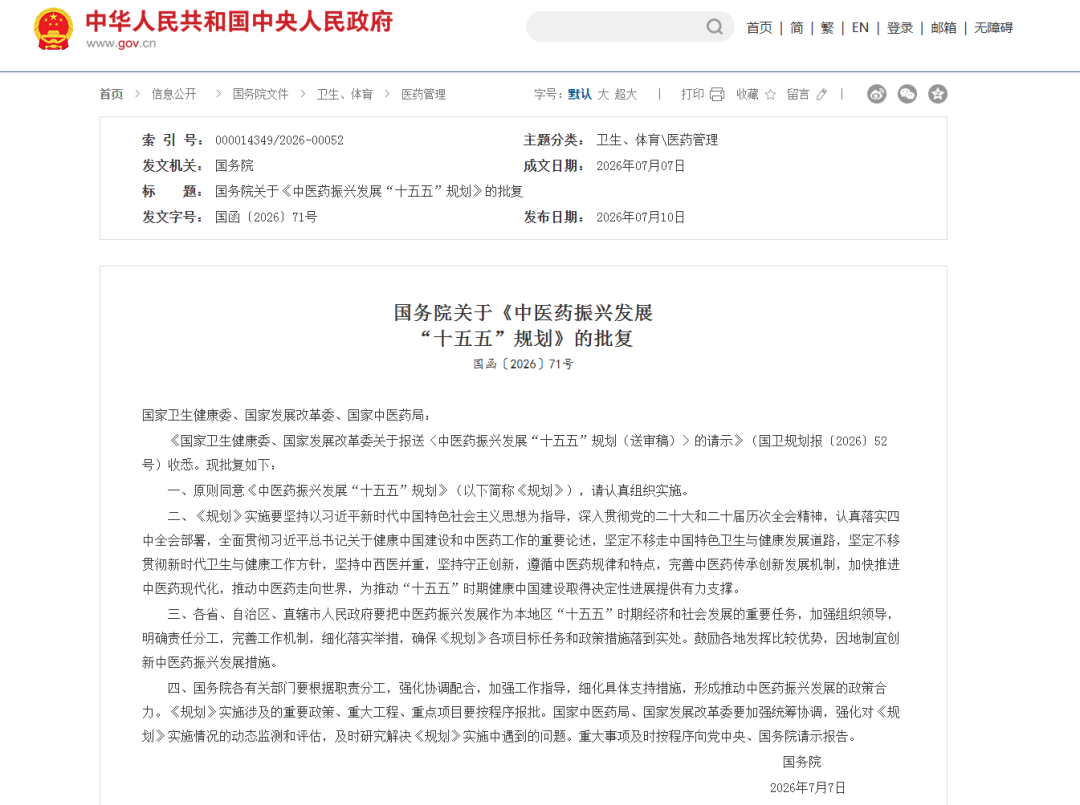Click the national emblem logo
Image resolution: width=1080 pixels, height=805 pixels.
[x=53, y=29]
